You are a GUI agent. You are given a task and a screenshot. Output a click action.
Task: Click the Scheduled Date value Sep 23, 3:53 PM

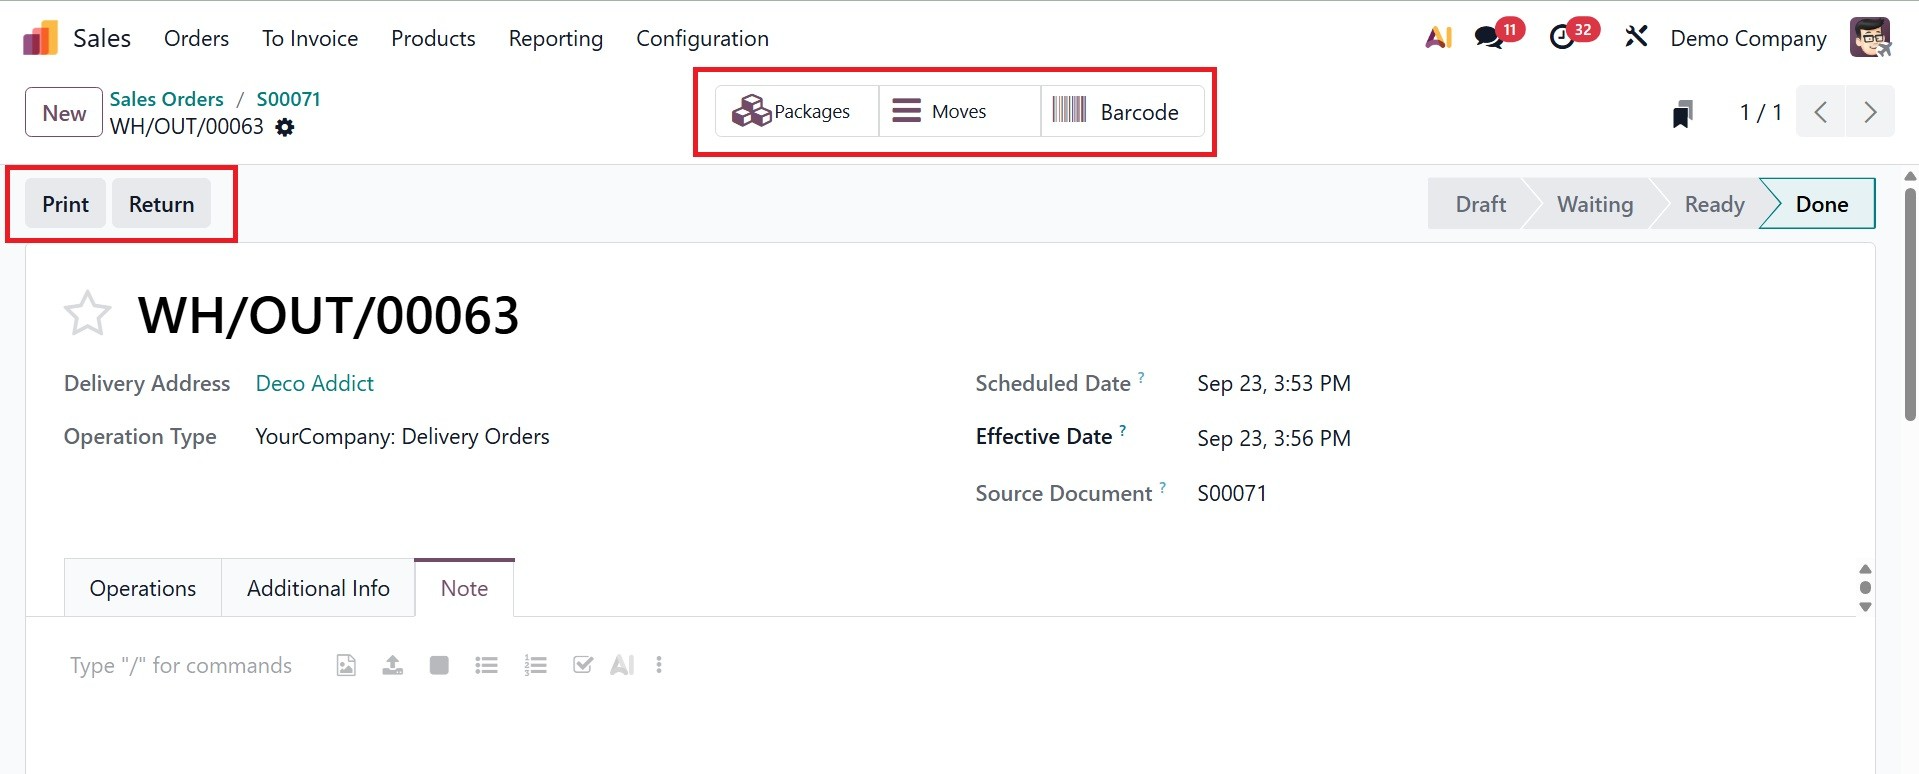point(1274,383)
